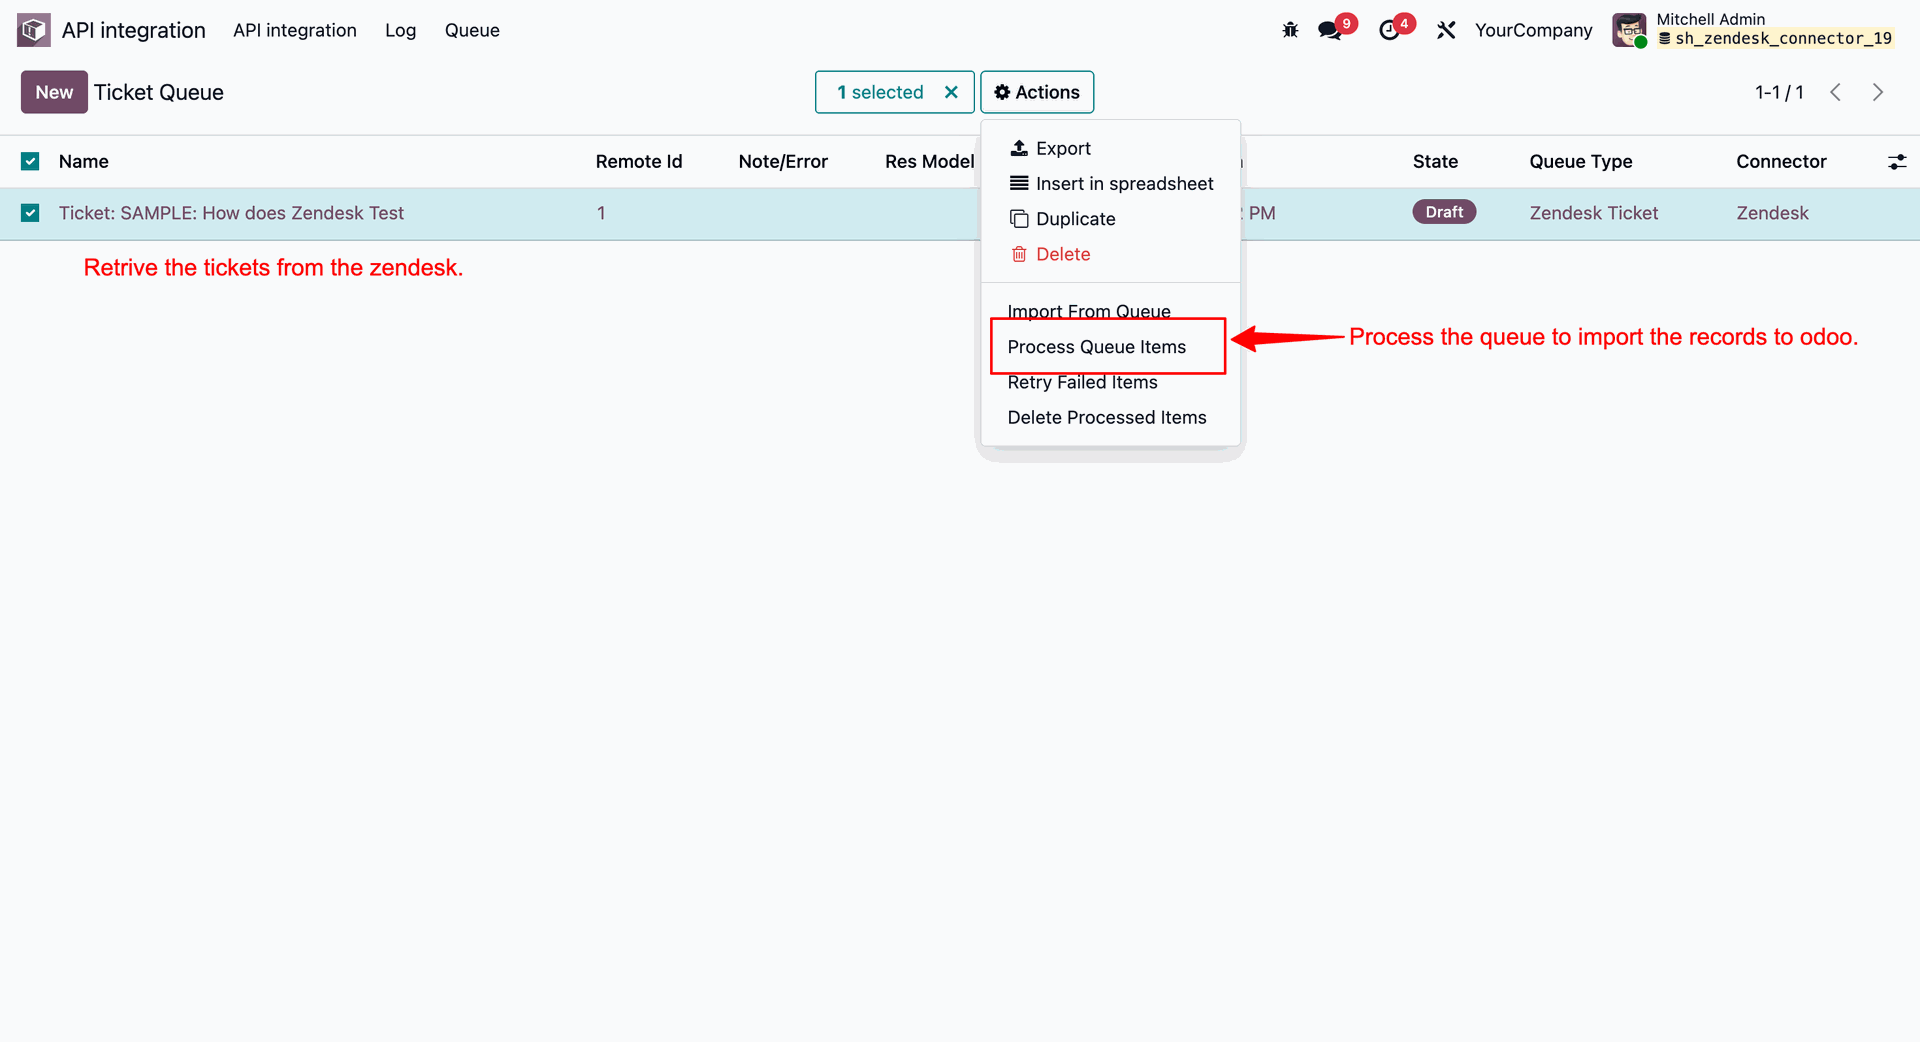Screen dimensions: 1920x1042
Task: Go to the next page arrow
Action: click(1878, 92)
